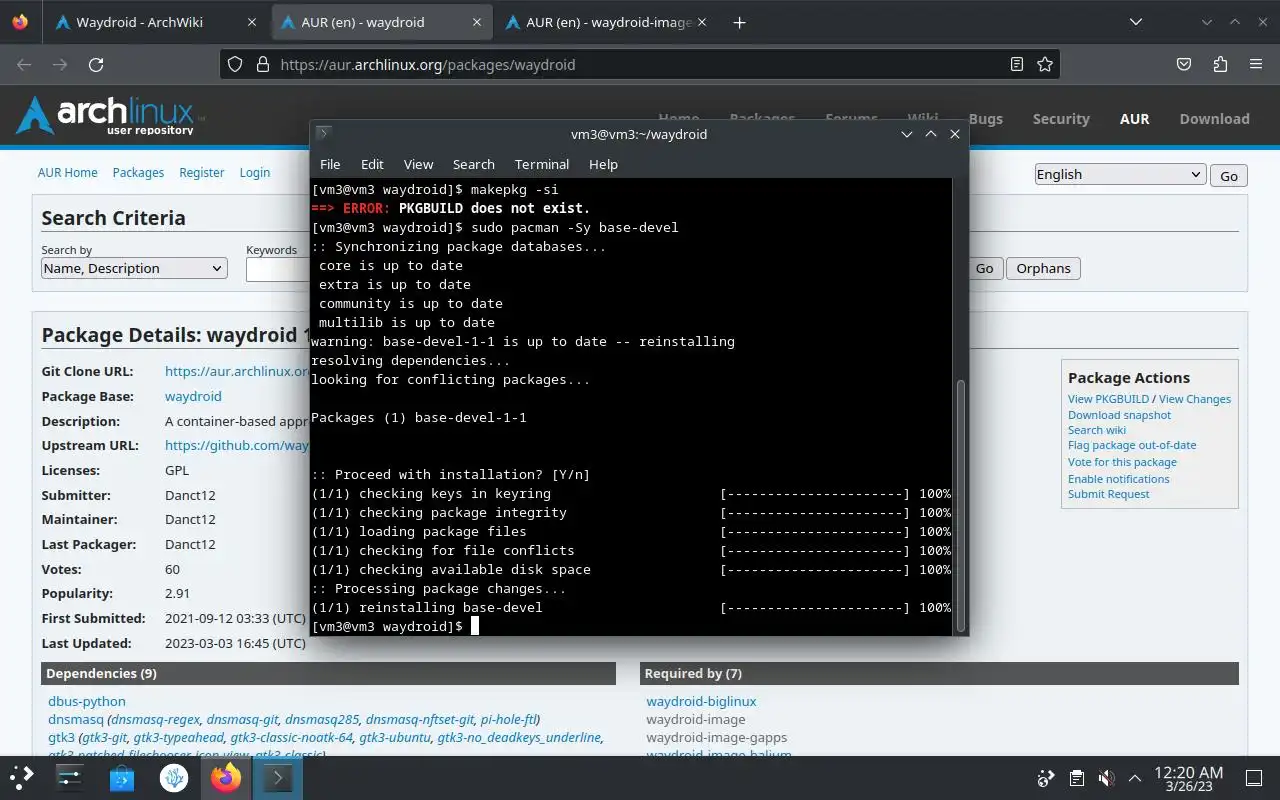
Task: Open the list all tabs chevron
Action: [1136, 22]
